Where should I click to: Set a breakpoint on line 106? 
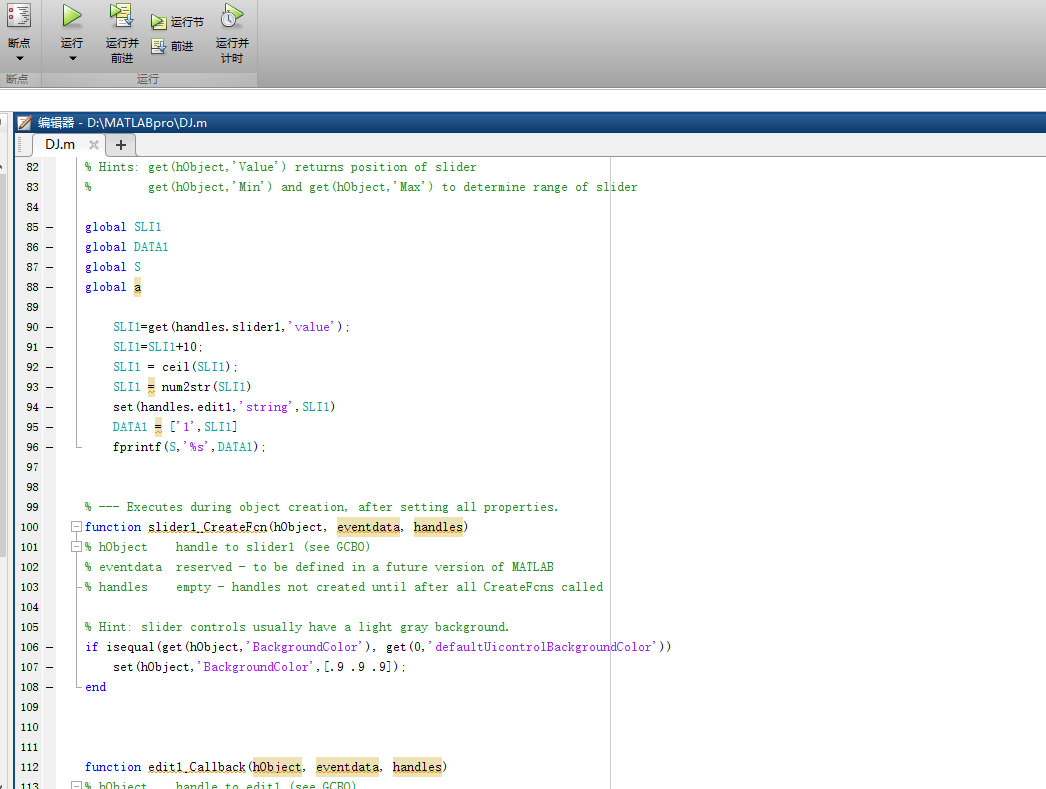click(x=47, y=647)
